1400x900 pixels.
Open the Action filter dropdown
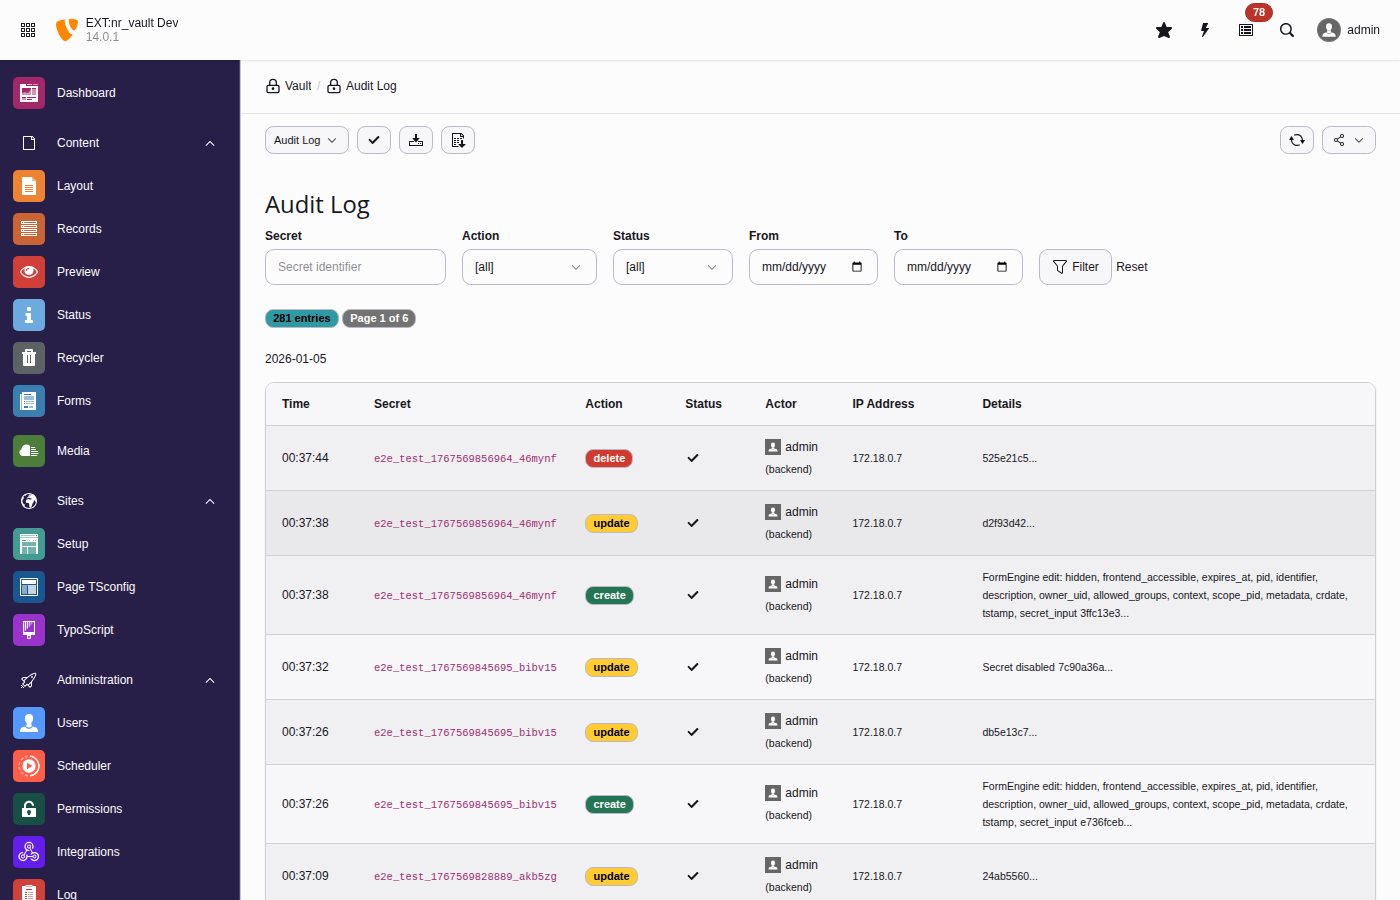coord(529,267)
